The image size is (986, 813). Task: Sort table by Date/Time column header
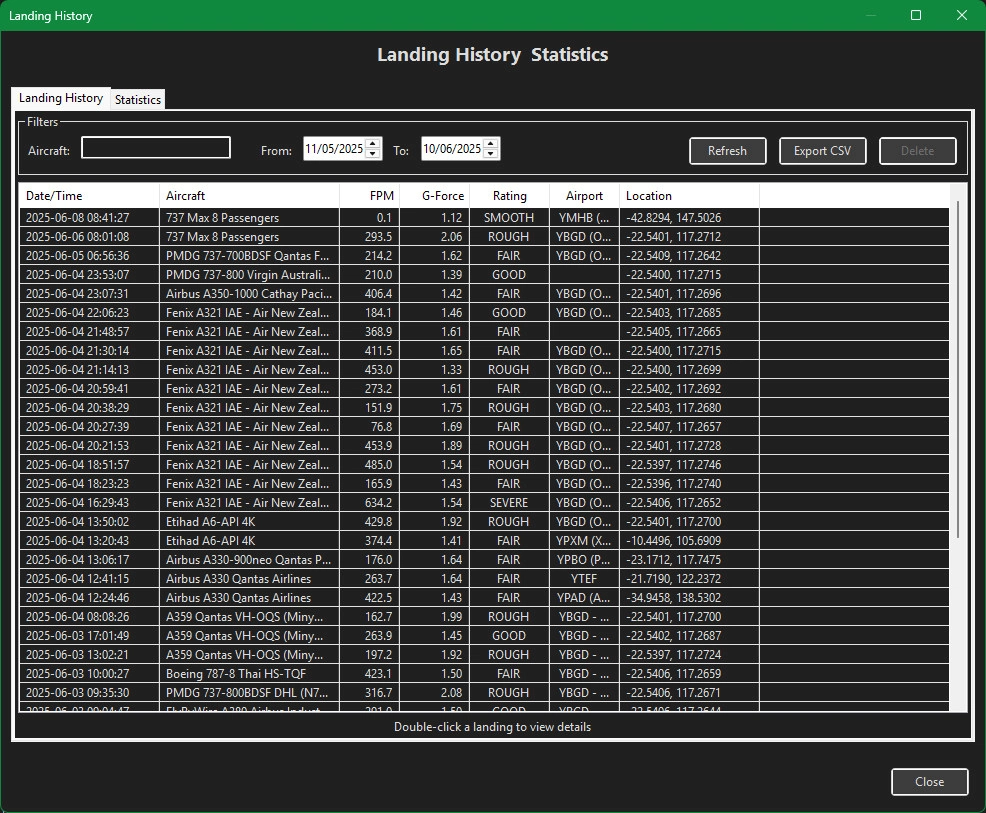tap(89, 196)
